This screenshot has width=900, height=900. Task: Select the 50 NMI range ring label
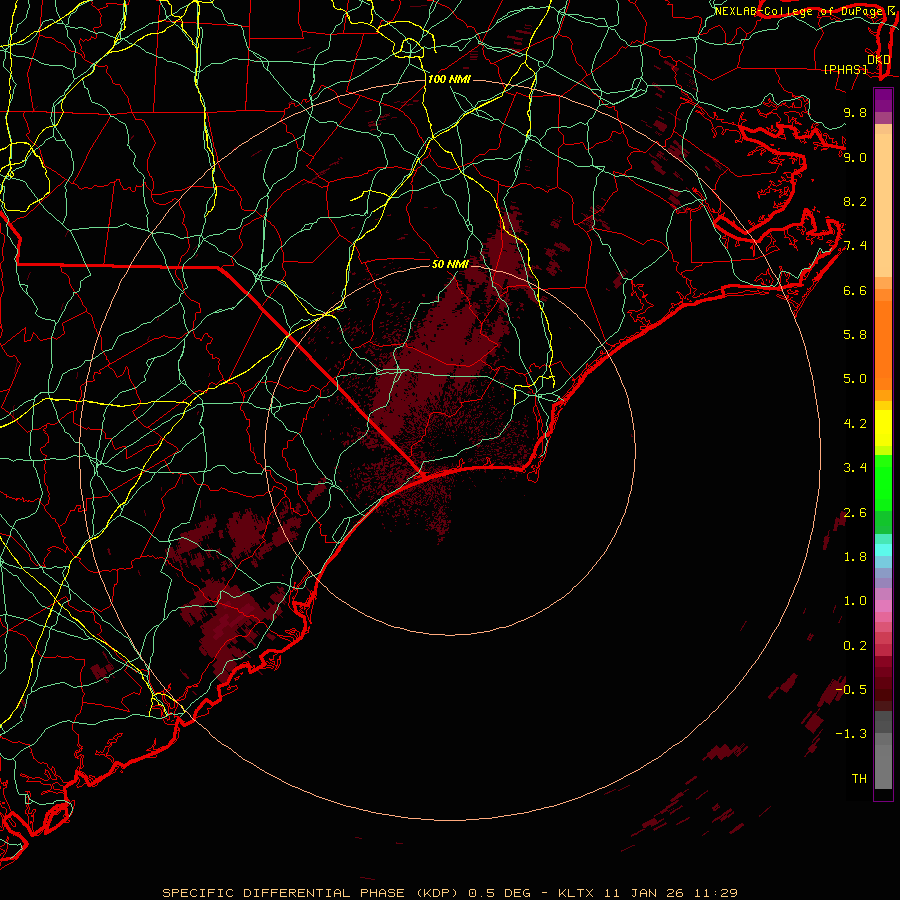(x=450, y=264)
